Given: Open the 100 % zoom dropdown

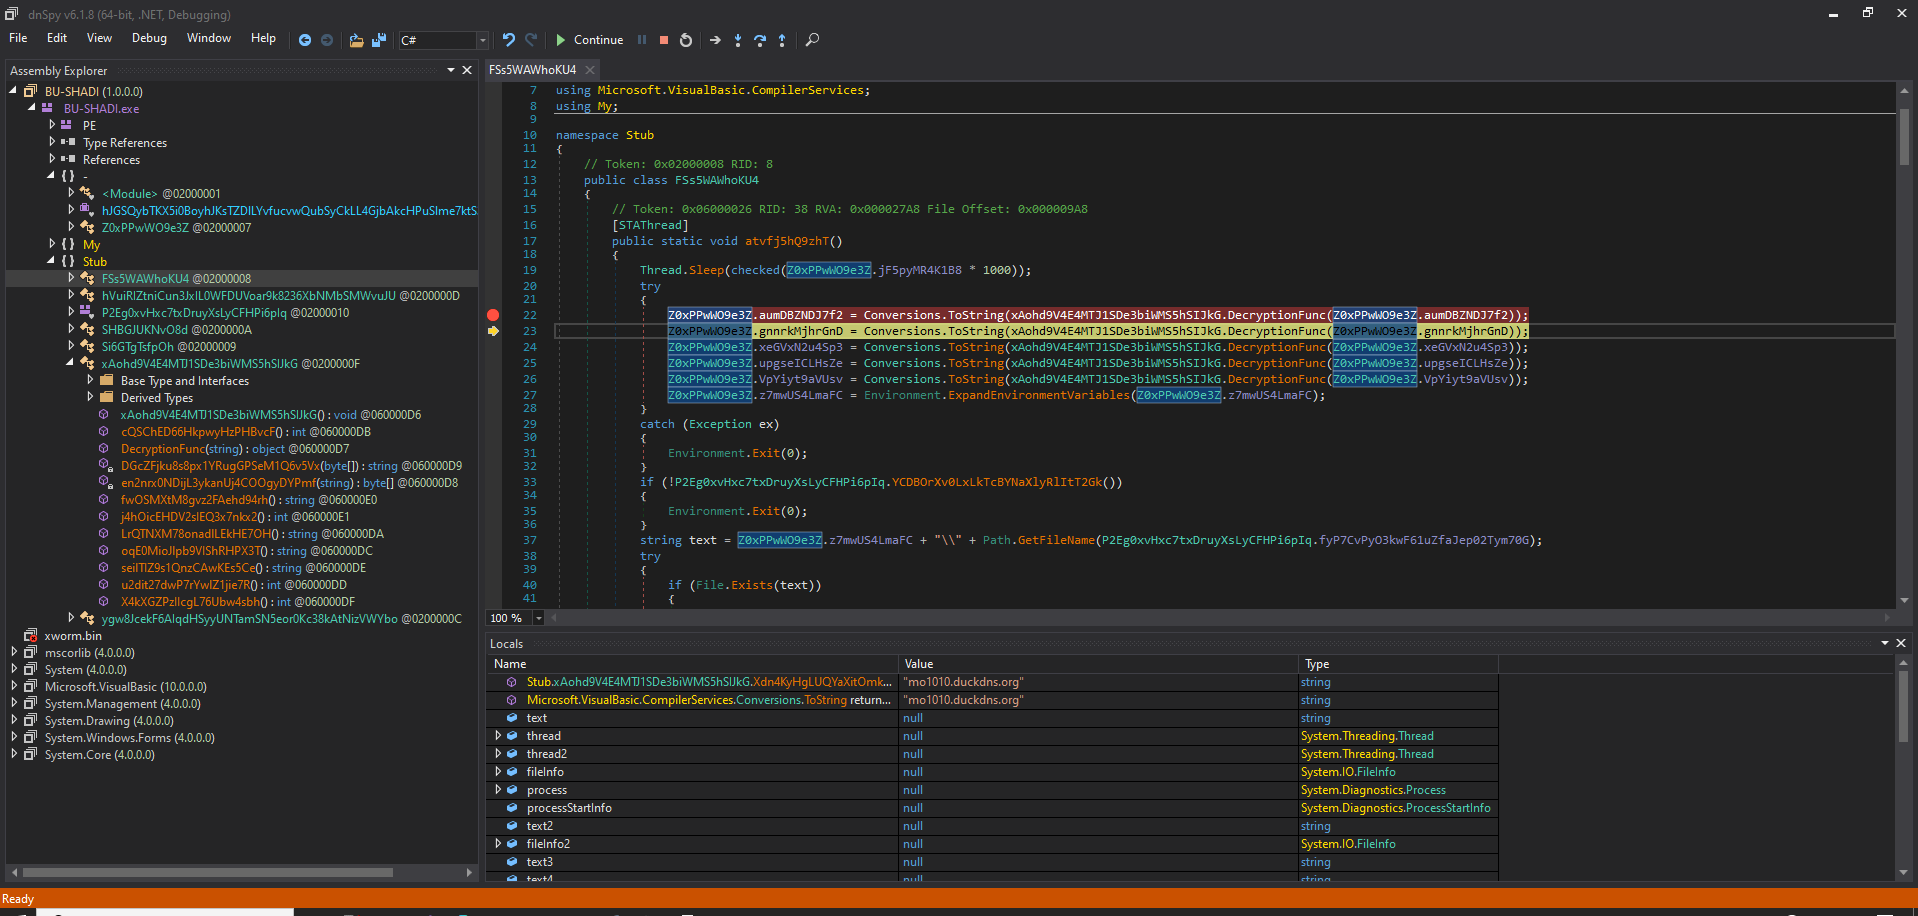Looking at the screenshot, I should (x=538, y=618).
